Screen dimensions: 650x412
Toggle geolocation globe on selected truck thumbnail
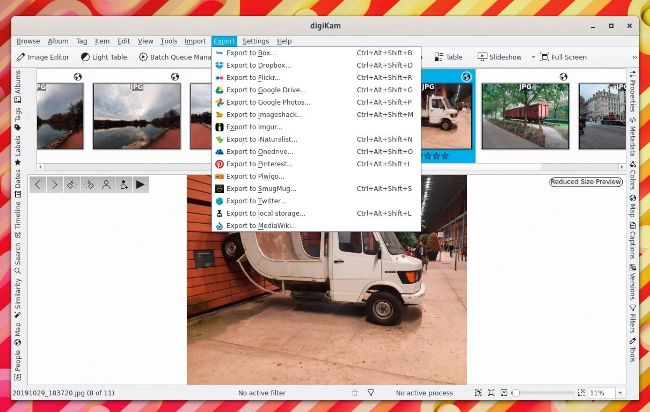465,77
